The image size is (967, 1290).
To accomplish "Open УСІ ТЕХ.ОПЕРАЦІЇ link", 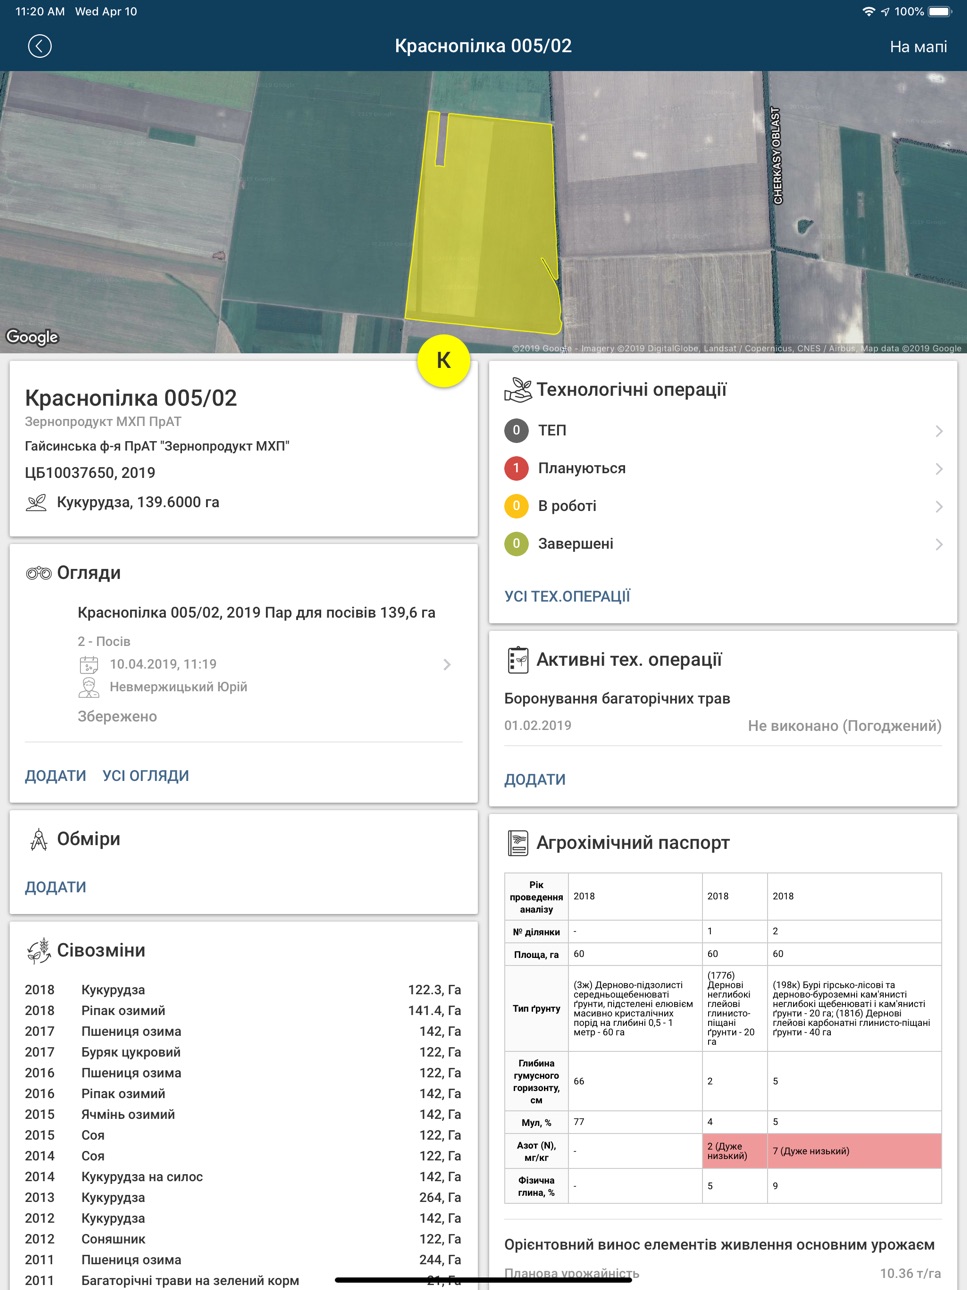I will point(567,597).
